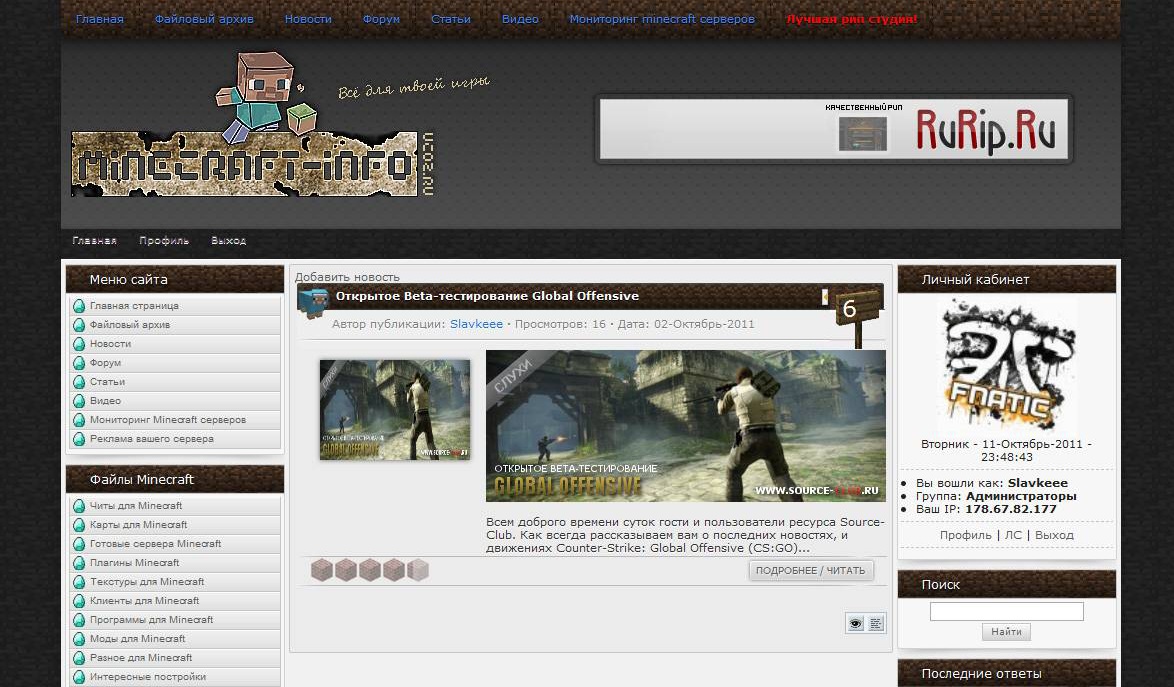Image resolution: width=1174 pixels, height=687 pixels.
Task: Click the diamond icon beside sidebar Статьи
Action: tap(79, 382)
